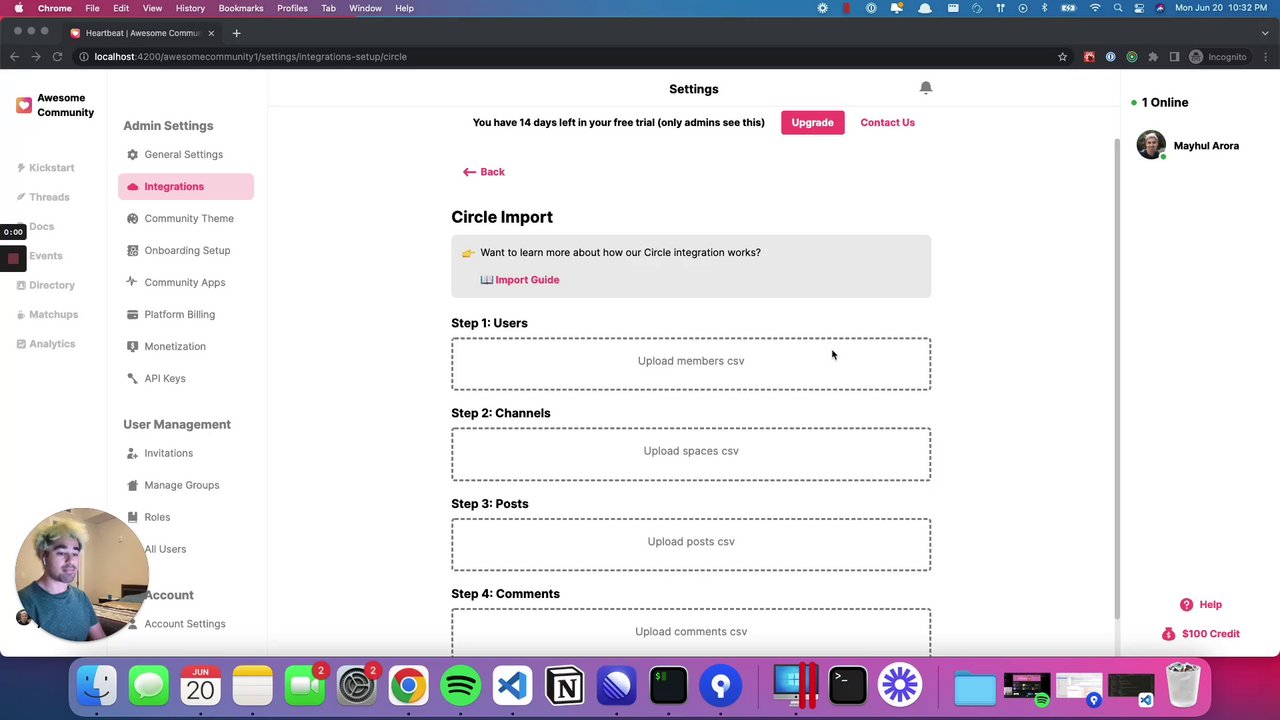Click the Awesome Community name
The image size is (1280, 720).
[65, 105]
